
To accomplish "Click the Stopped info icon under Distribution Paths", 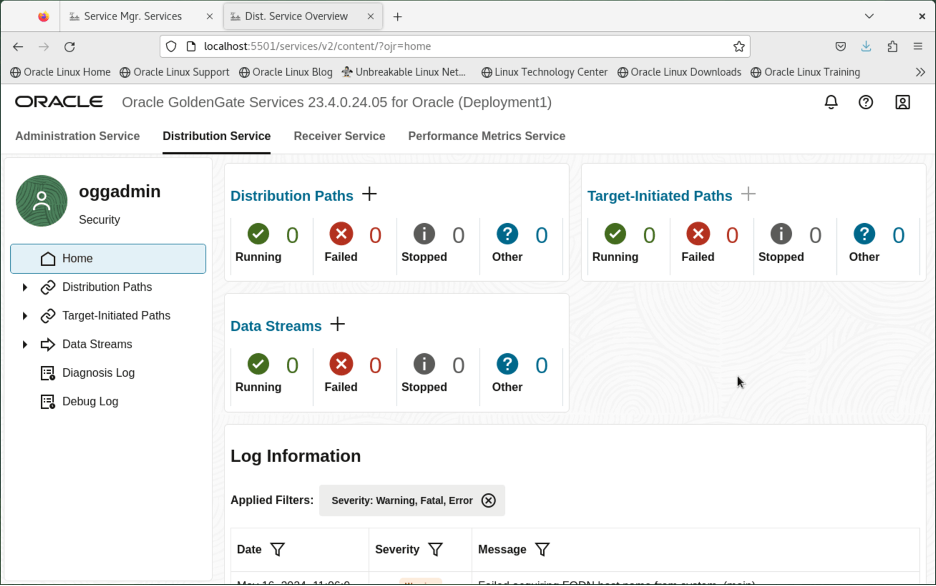I will tap(424, 234).
